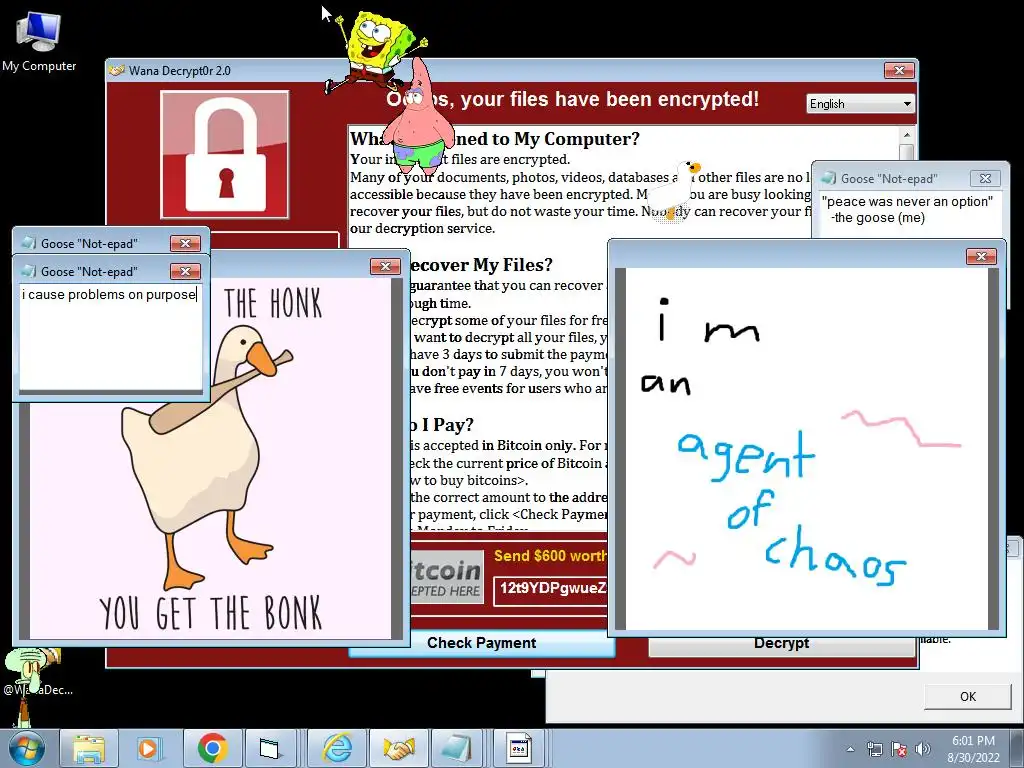1024x768 pixels.
Task: Click the Decrypt button
Action: coord(781,644)
